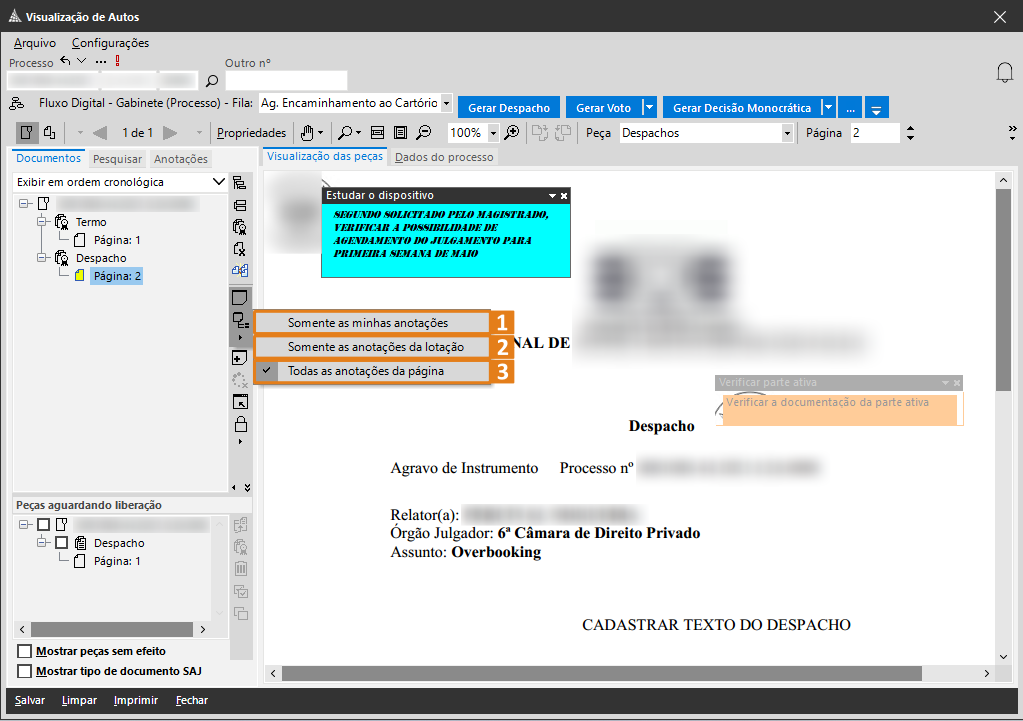Open the Peça Despachos dropdown
Image resolution: width=1023 pixels, height=721 pixels.
click(787, 133)
